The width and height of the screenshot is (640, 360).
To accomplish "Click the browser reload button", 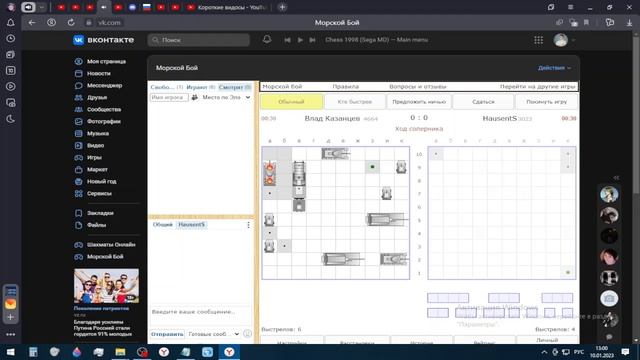I will click(x=71, y=22).
